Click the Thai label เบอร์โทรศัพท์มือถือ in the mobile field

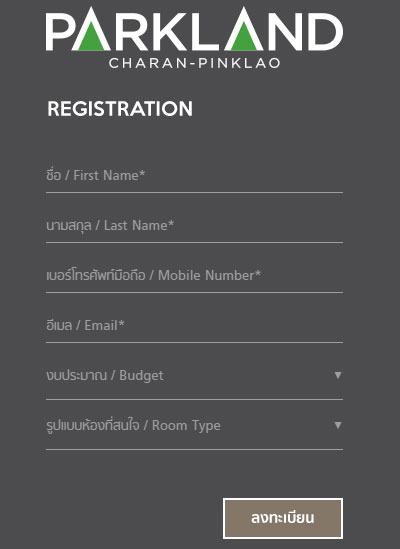click(96, 275)
